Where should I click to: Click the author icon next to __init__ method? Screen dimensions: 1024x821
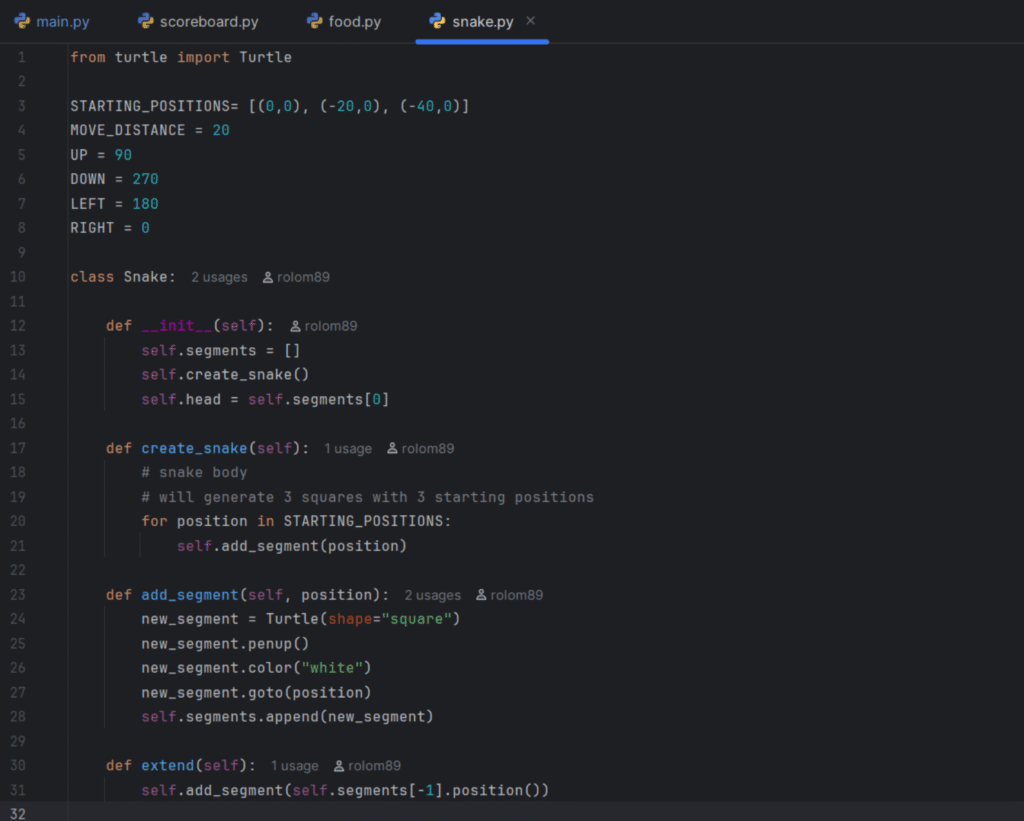296,326
